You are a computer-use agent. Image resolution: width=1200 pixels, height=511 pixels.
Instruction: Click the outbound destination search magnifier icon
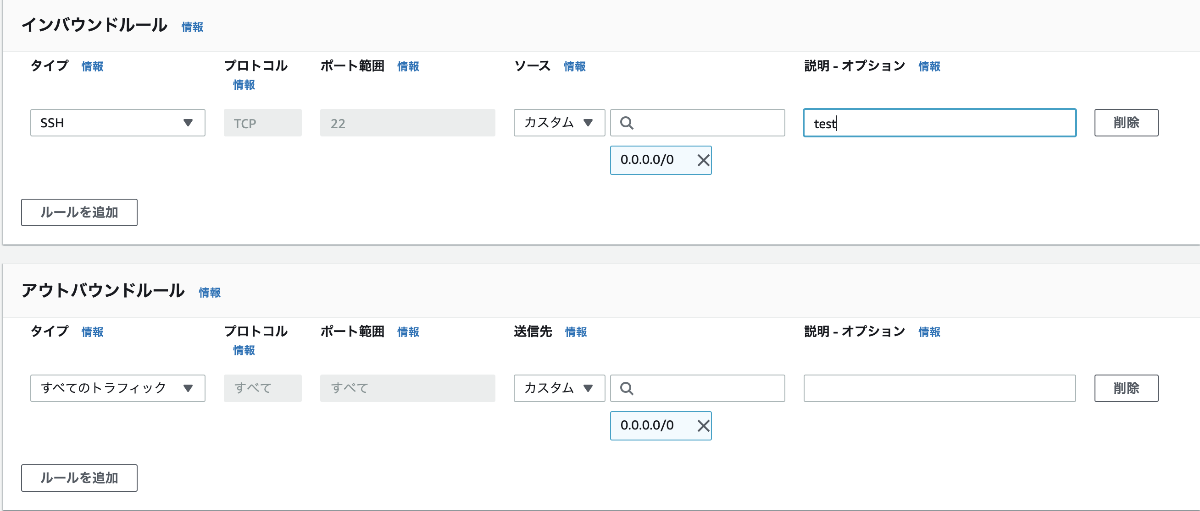627,388
